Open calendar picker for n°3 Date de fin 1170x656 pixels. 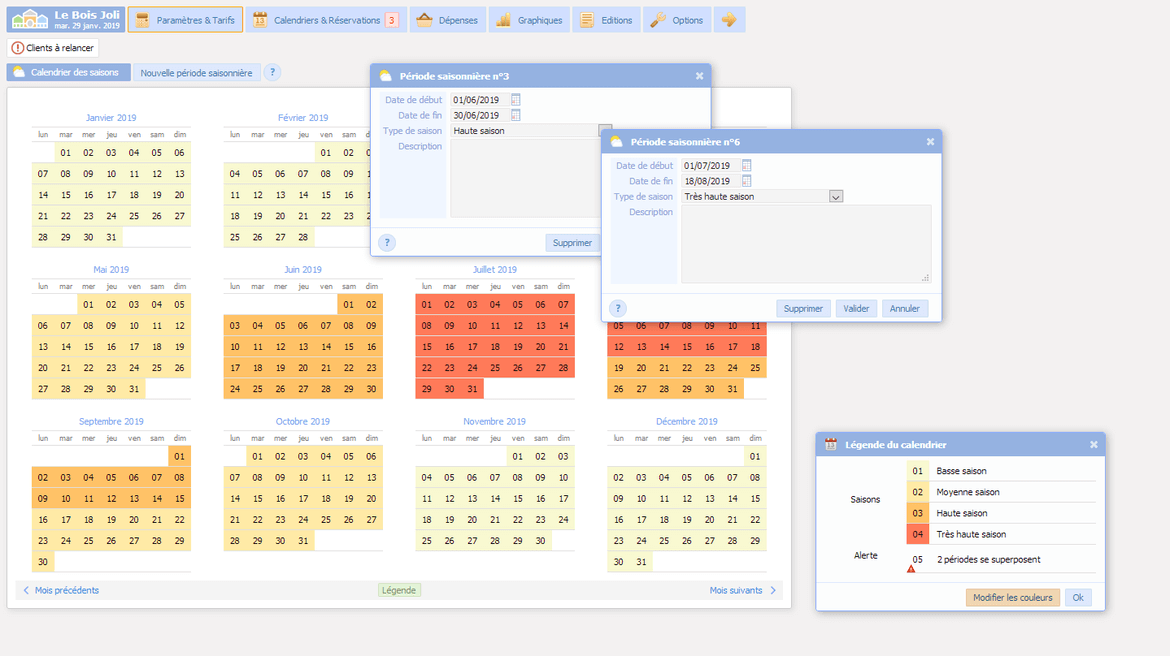click(516, 115)
